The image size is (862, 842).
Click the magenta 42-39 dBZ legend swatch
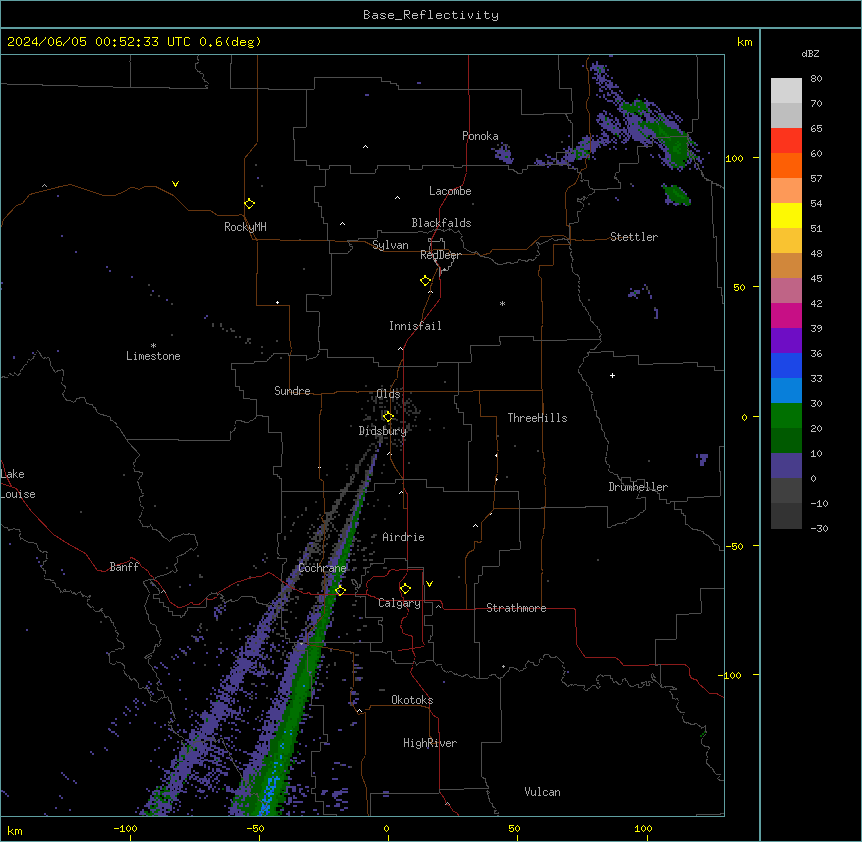(786, 315)
